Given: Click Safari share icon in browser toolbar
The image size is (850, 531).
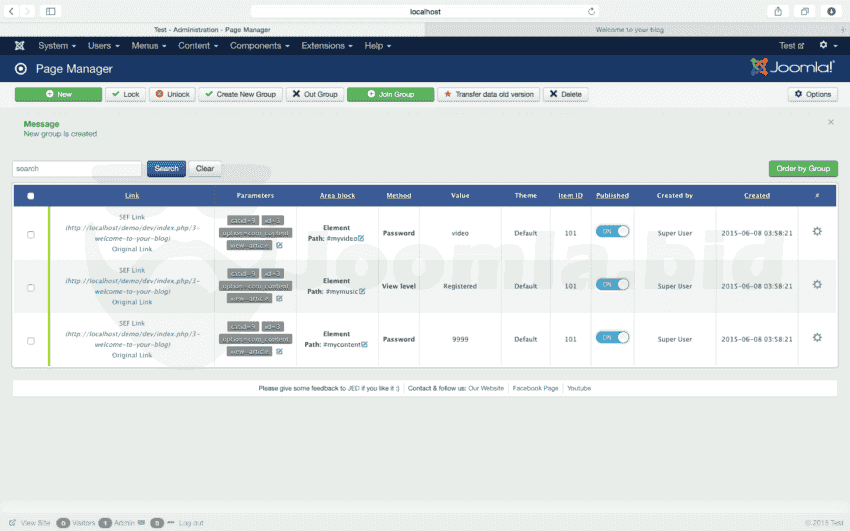Looking at the screenshot, I should coord(778,11).
